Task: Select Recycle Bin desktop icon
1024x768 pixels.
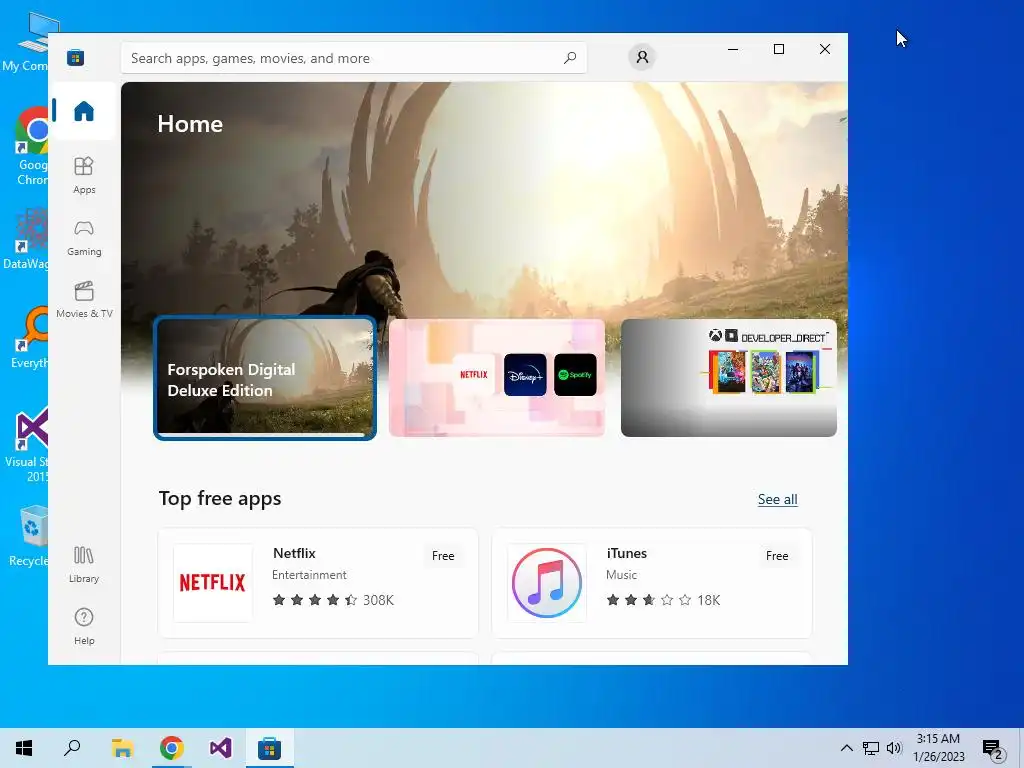Action: click(x=27, y=536)
